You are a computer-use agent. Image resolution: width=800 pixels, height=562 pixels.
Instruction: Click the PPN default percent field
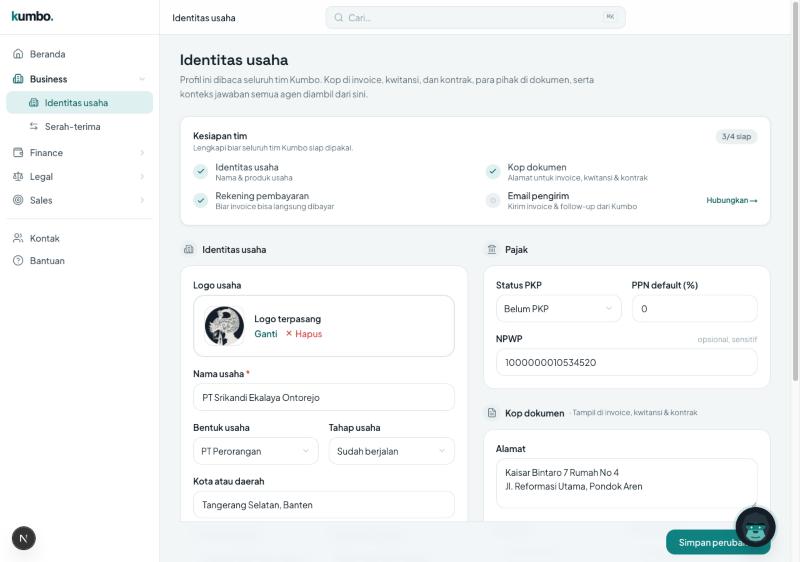[694, 309]
